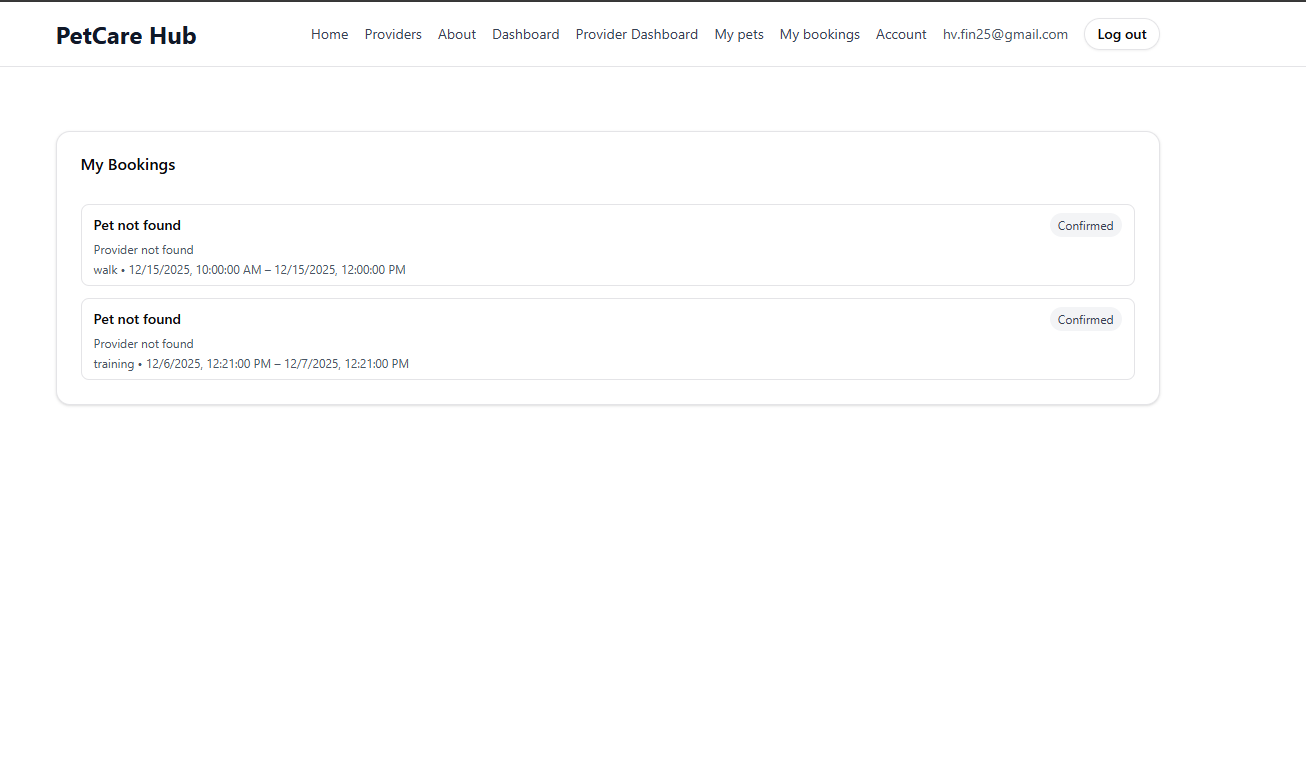This screenshot has width=1306, height=779.
Task: Click the Confirmed badge on the walk booking
Action: pos(1085,225)
